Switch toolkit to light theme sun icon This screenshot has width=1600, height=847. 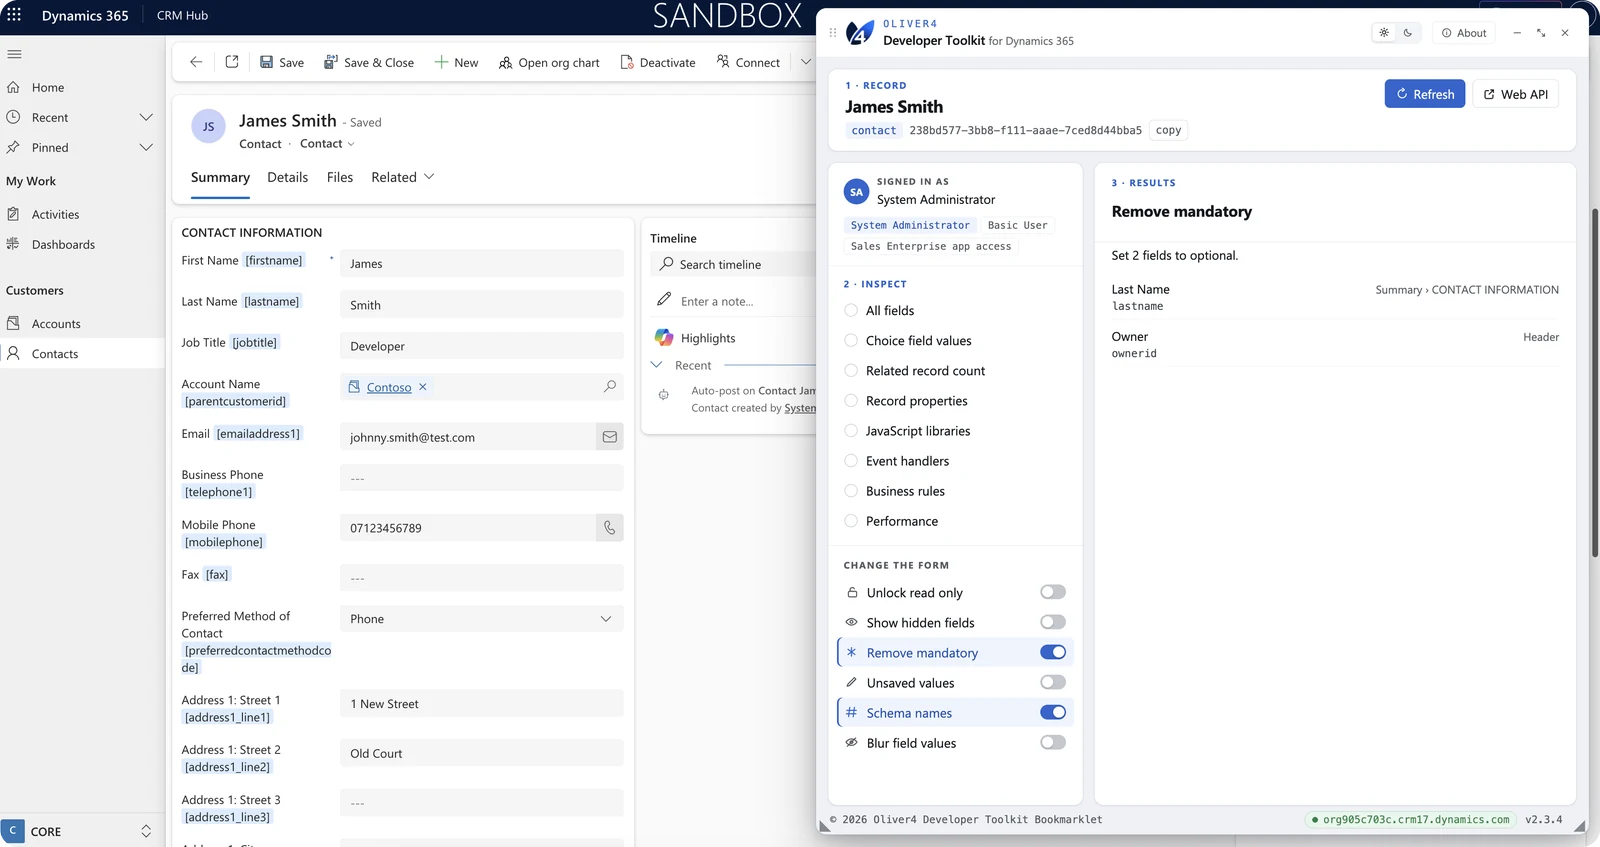click(x=1384, y=33)
